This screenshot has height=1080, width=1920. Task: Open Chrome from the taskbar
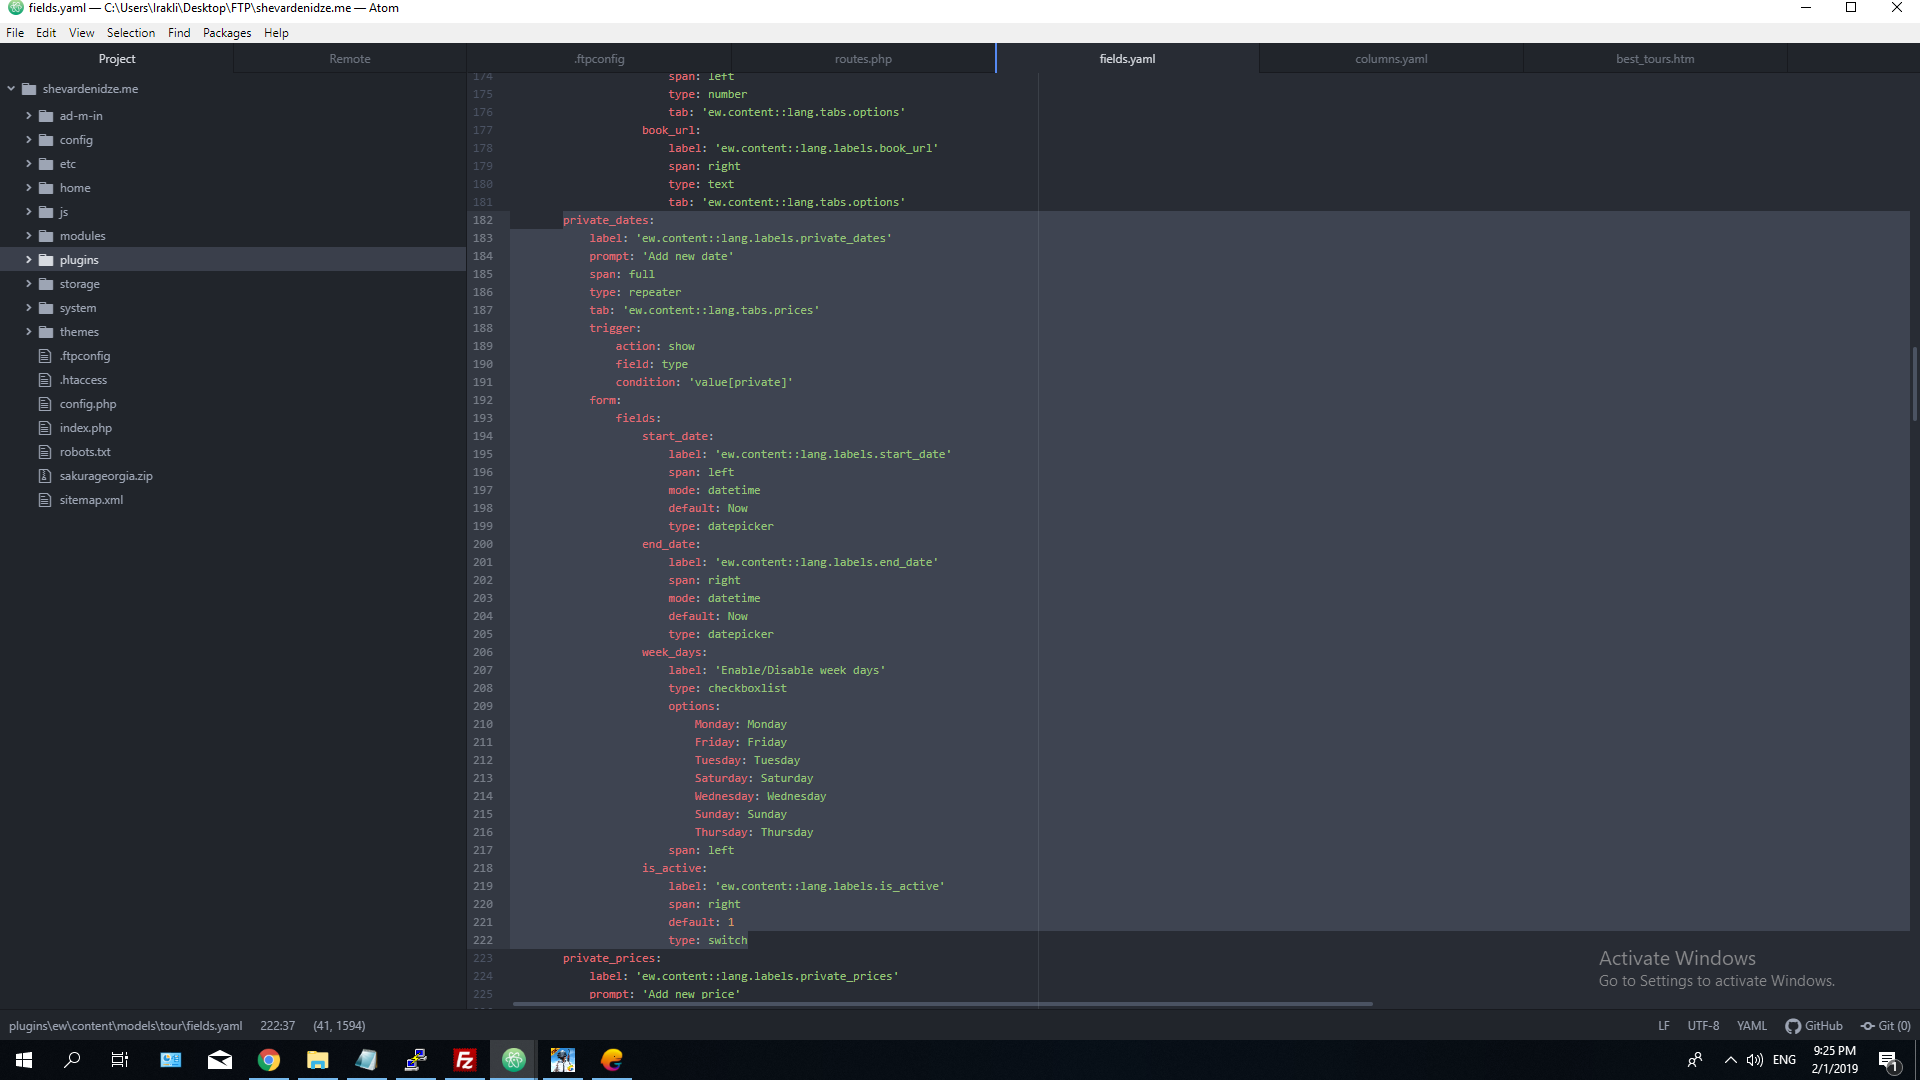click(269, 1060)
